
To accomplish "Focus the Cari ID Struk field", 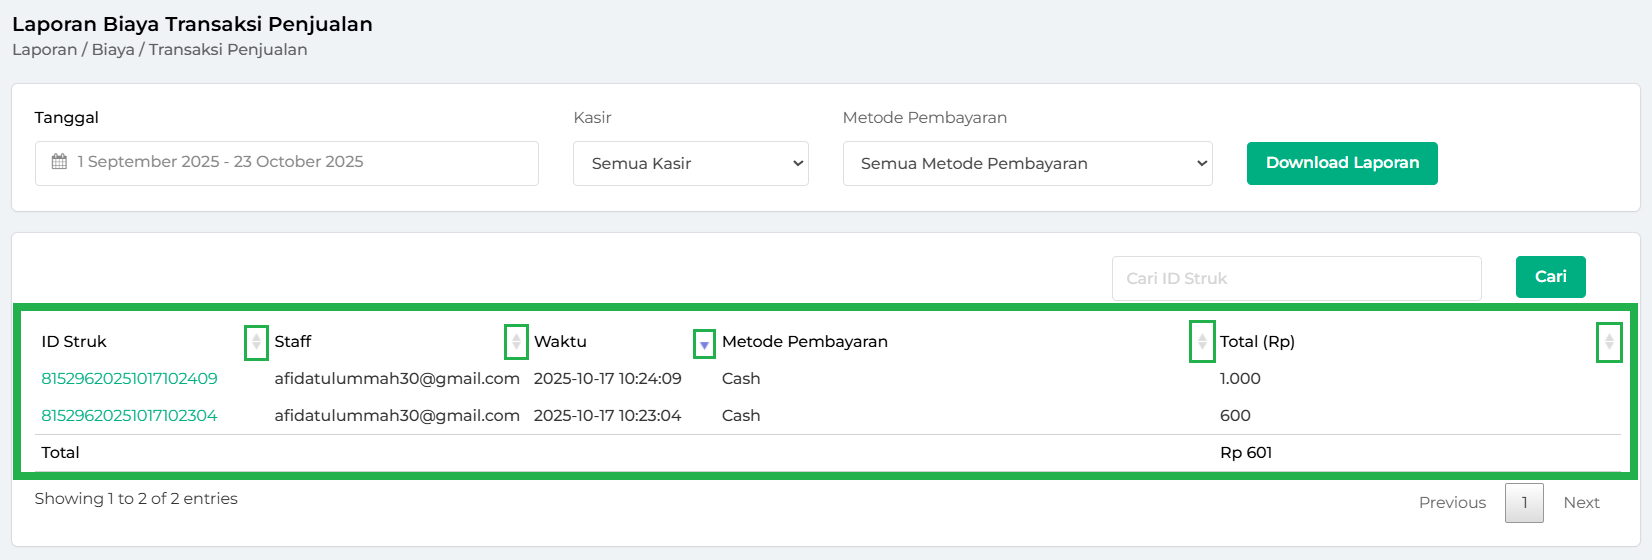I will pos(1296,278).
